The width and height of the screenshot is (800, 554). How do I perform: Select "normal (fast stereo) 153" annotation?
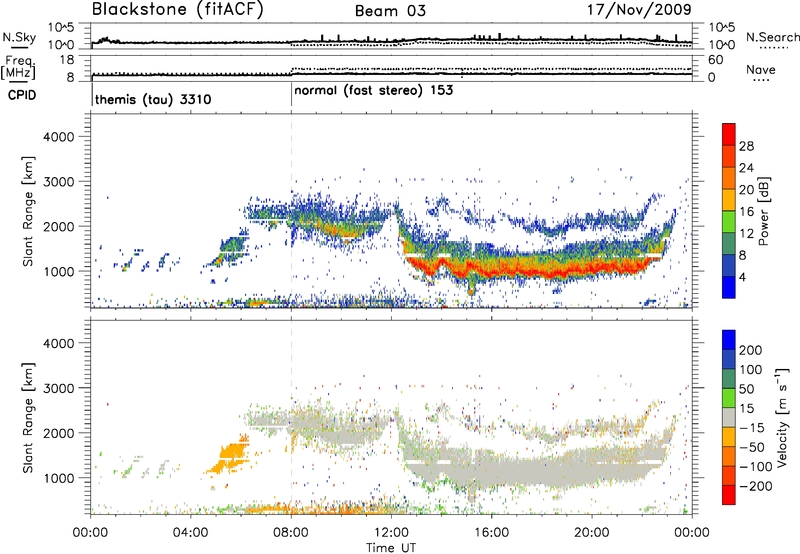point(373,91)
